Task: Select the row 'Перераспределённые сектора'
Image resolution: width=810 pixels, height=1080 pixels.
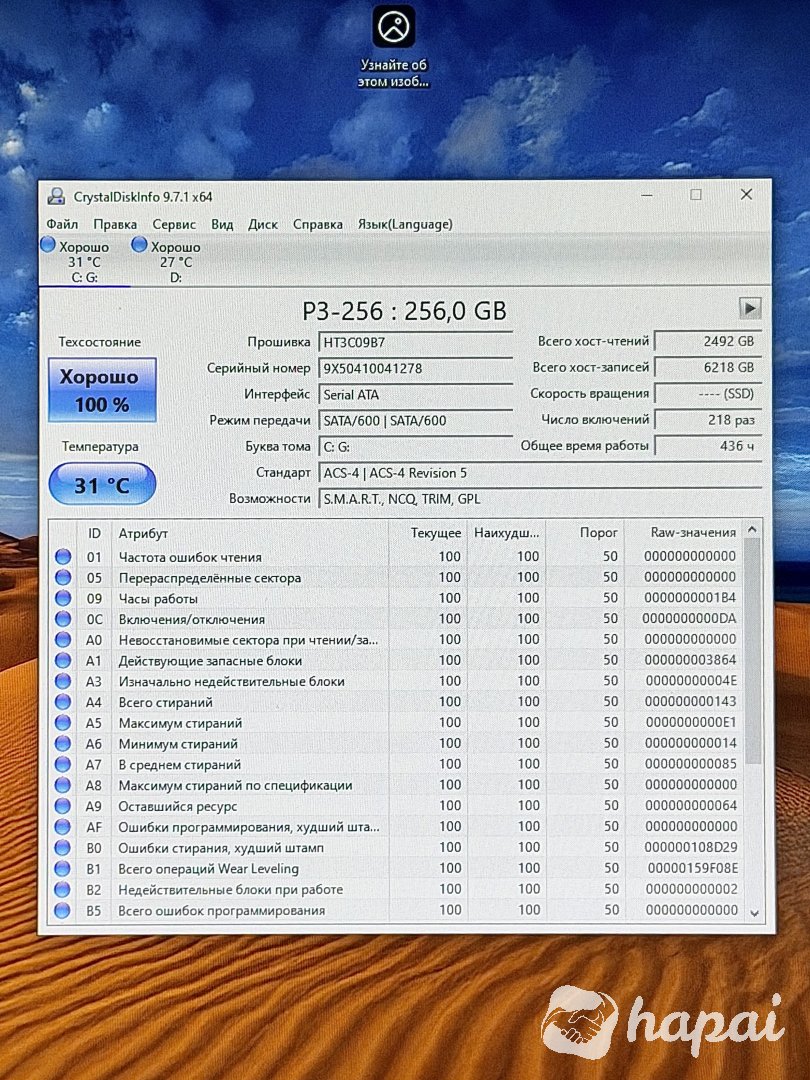Action: (396, 577)
